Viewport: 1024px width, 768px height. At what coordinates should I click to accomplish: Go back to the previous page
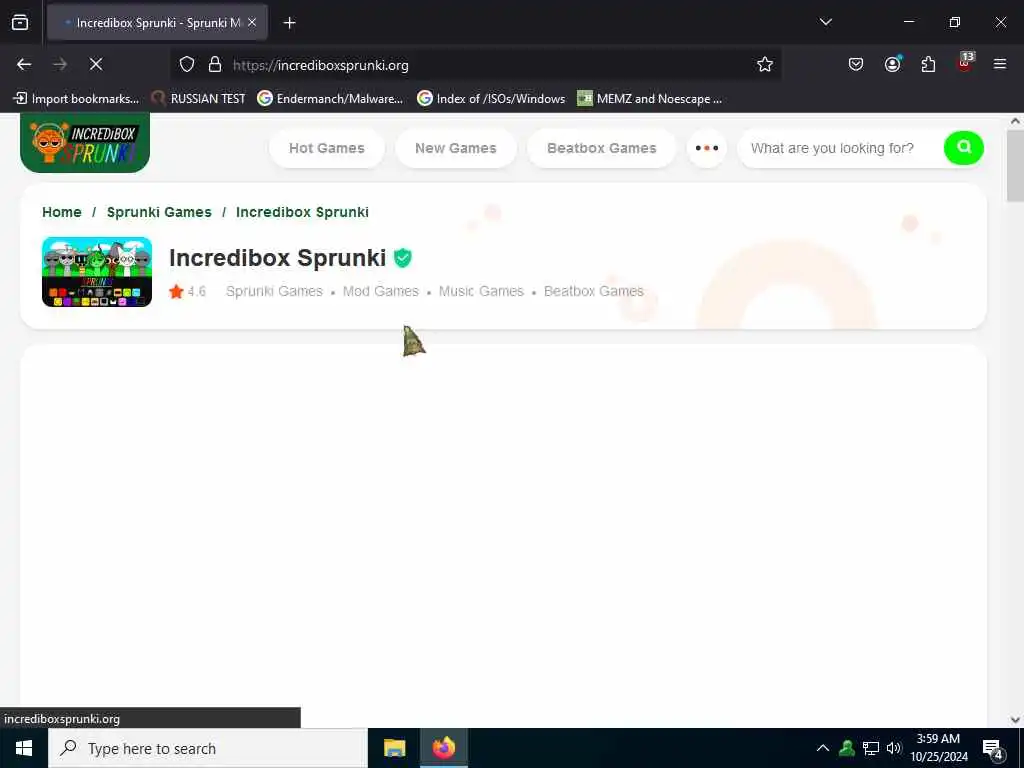(24, 64)
